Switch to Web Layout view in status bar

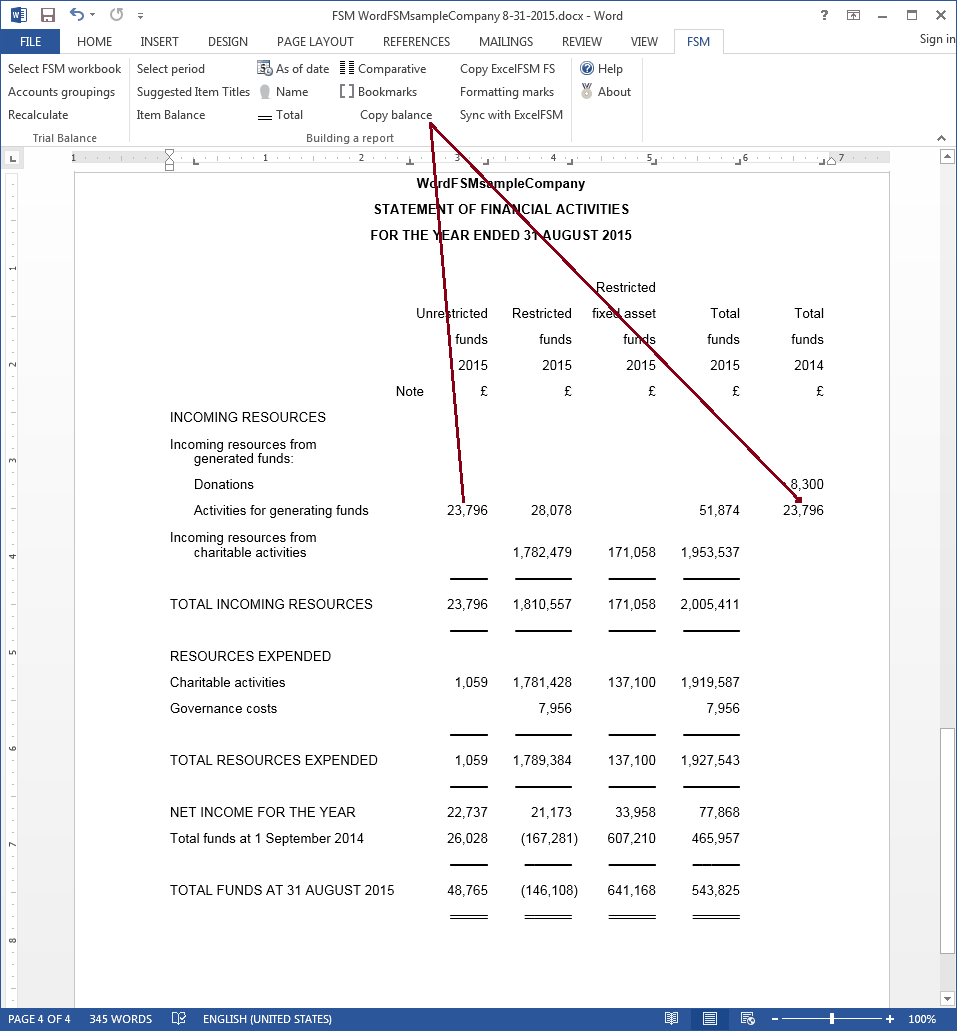747,1019
